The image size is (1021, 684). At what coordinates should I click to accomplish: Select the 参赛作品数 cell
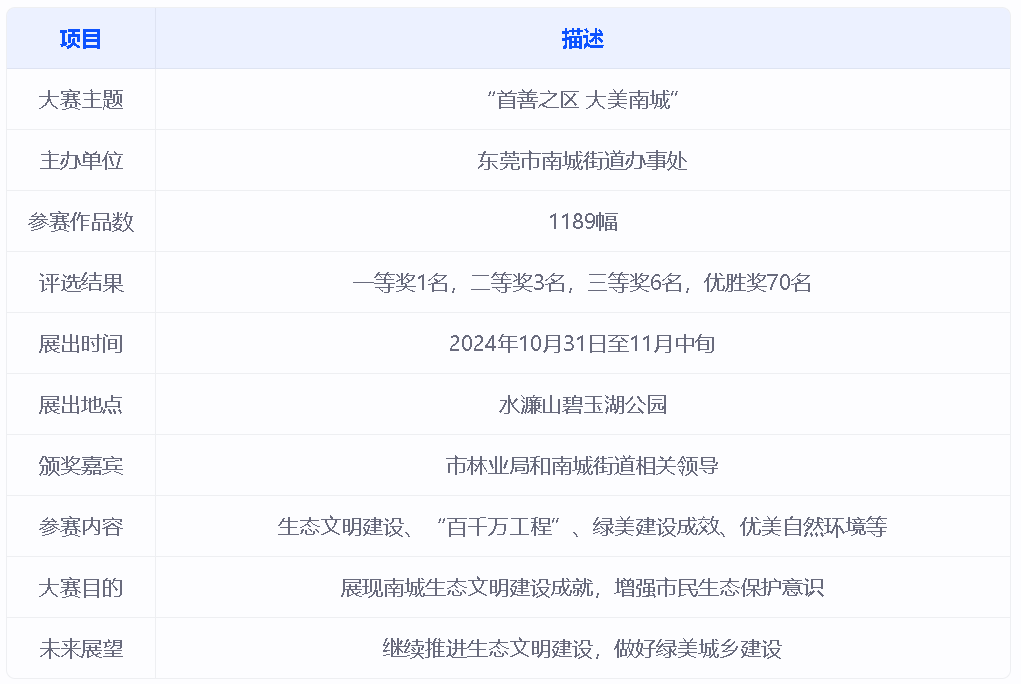click(x=81, y=222)
